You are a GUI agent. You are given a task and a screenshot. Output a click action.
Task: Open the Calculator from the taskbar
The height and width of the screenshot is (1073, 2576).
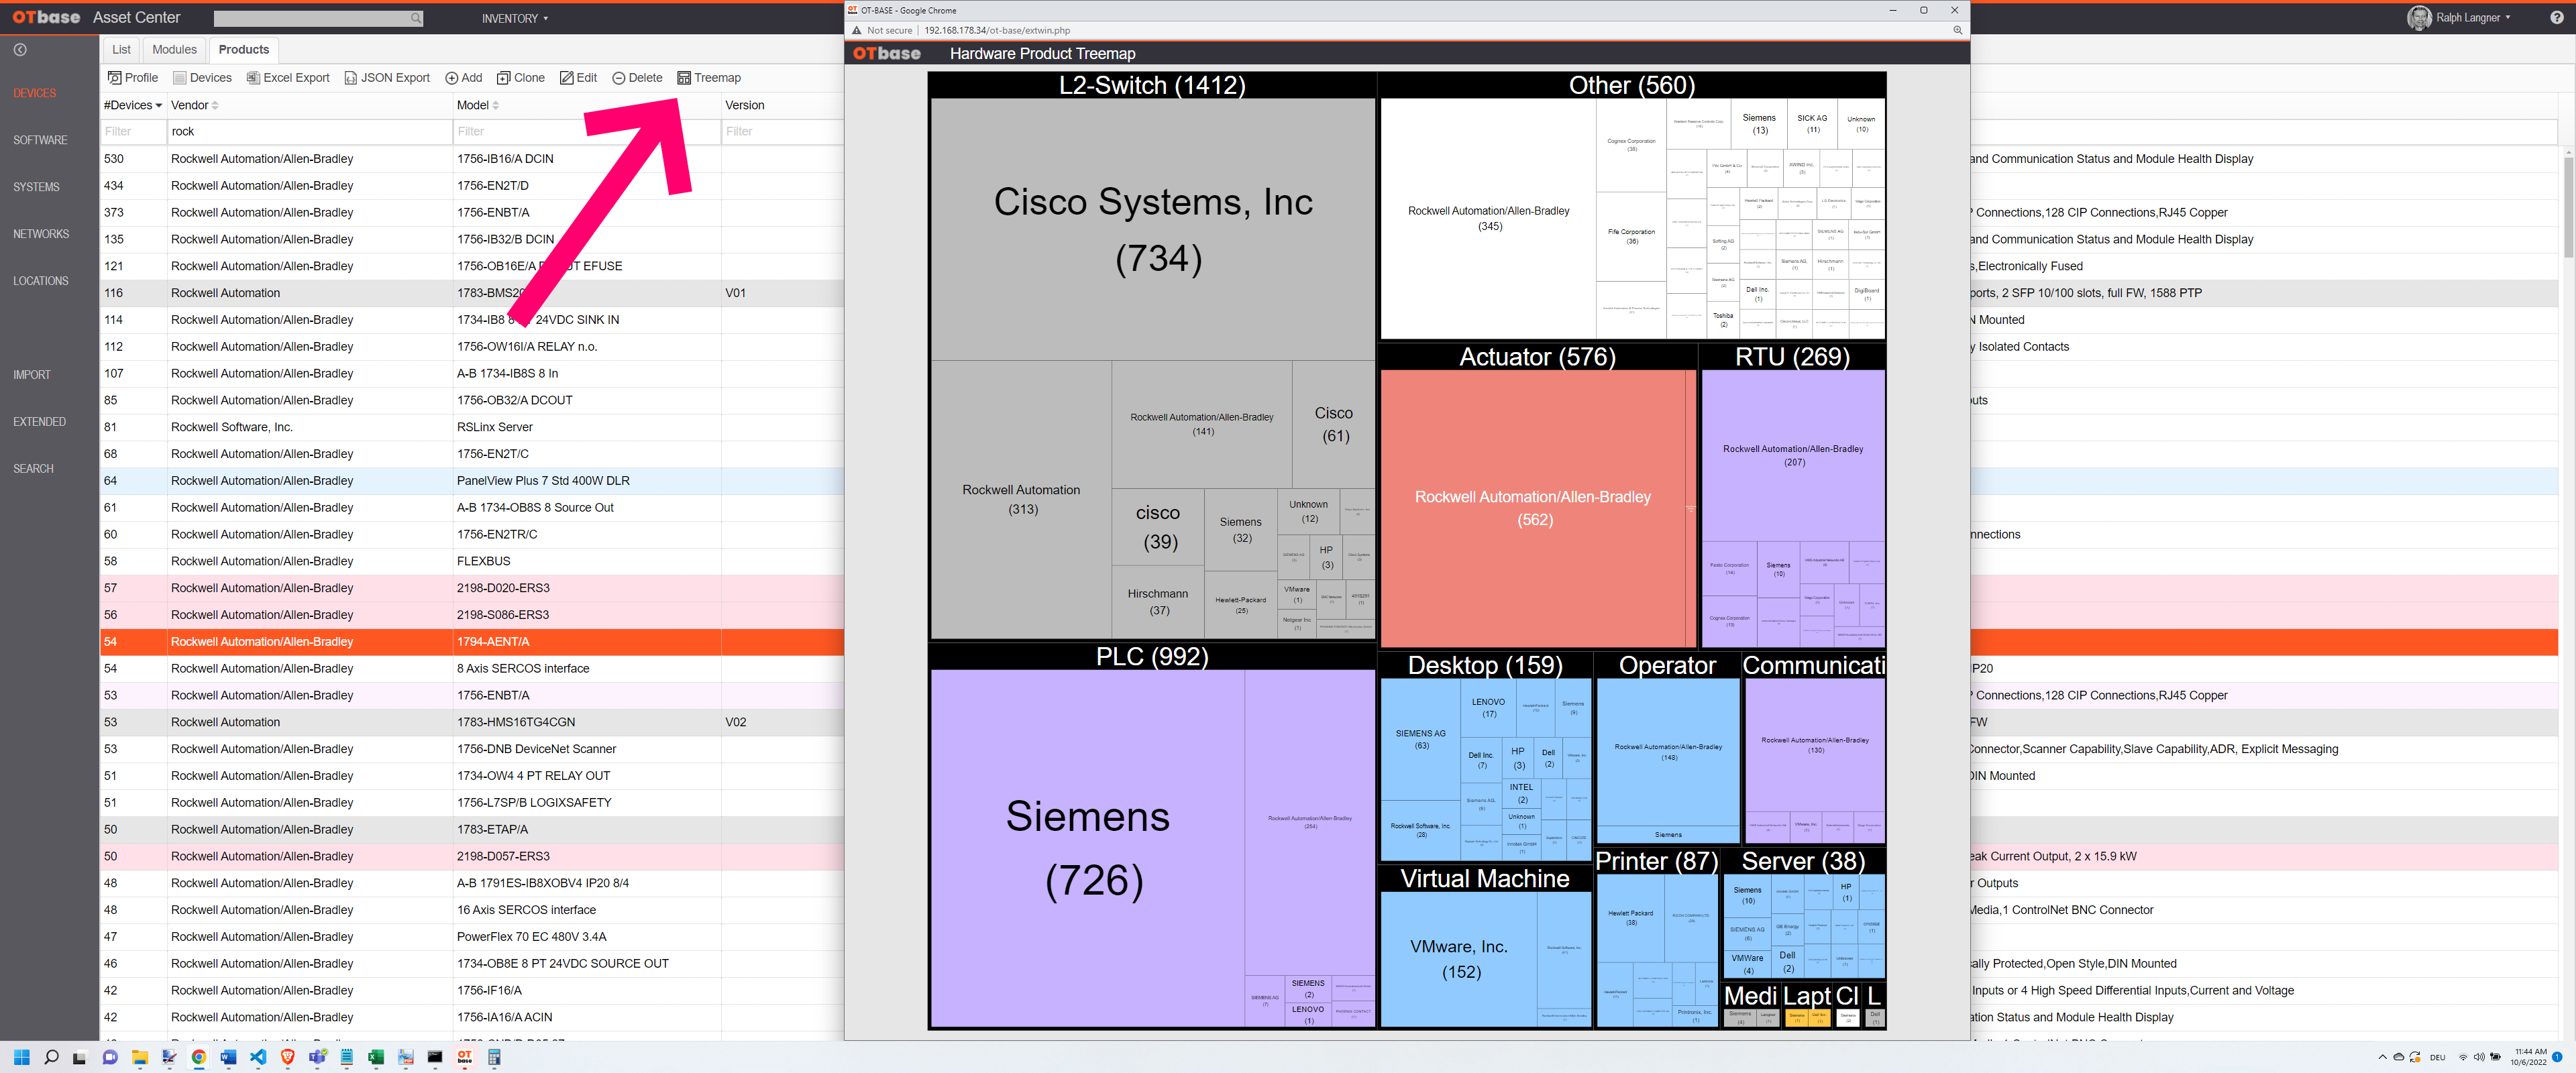(x=494, y=1057)
